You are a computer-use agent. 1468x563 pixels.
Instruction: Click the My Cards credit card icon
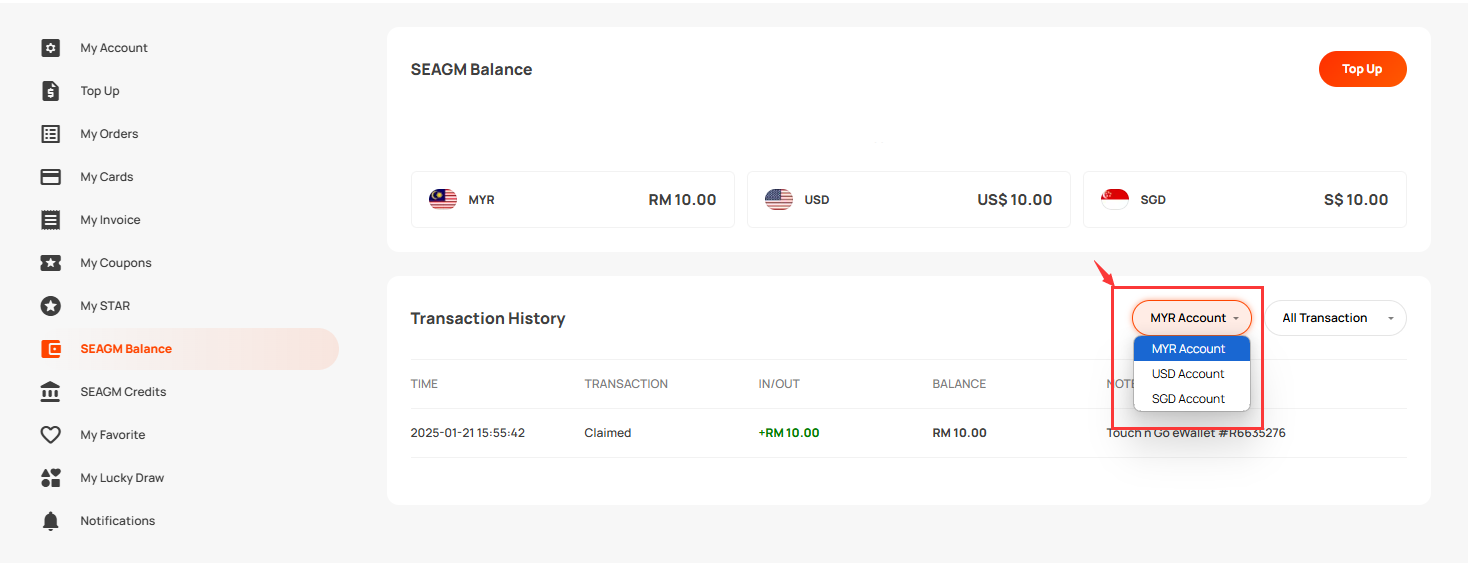(x=50, y=177)
